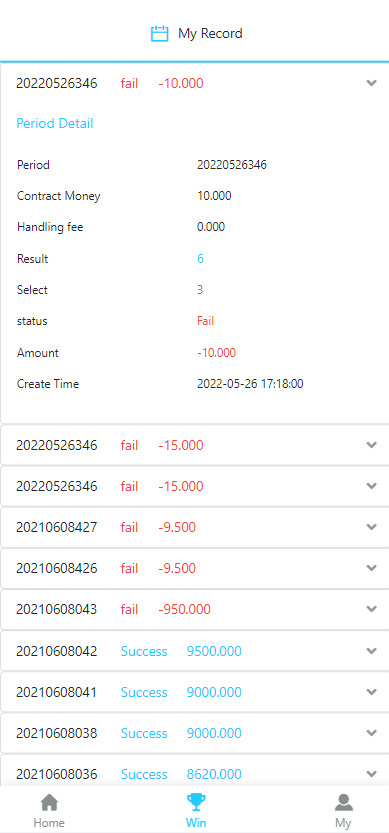Screen dimensions: 389x833
Task: Click the calendar icon beside My Record
Action: (x=159, y=34)
